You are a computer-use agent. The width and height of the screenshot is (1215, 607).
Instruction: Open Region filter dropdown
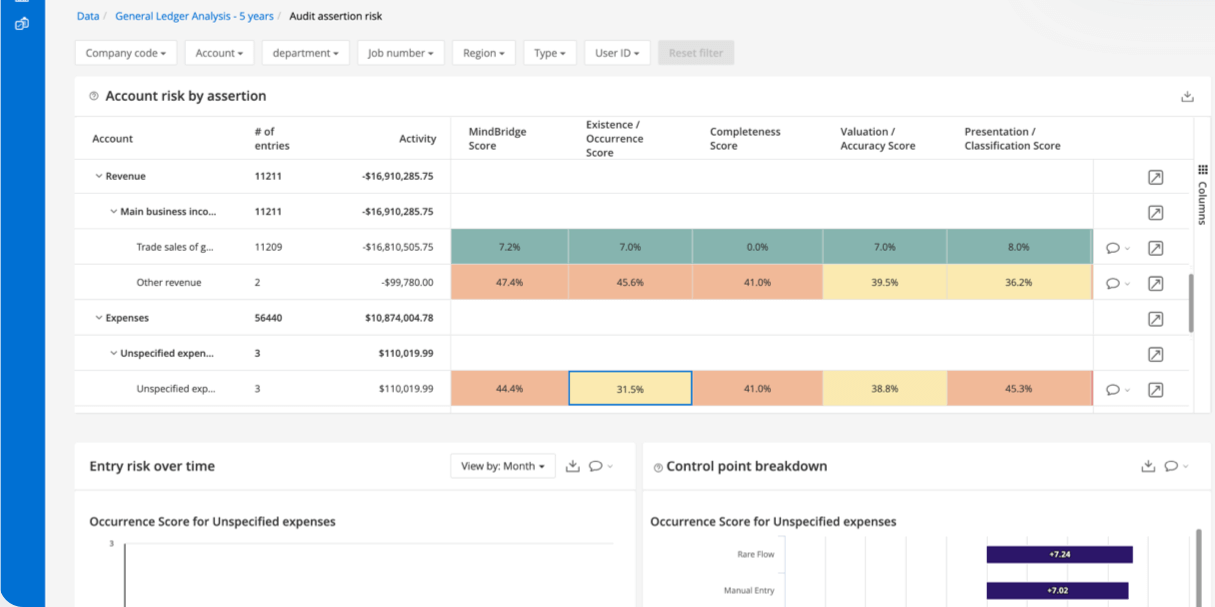click(484, 53)
